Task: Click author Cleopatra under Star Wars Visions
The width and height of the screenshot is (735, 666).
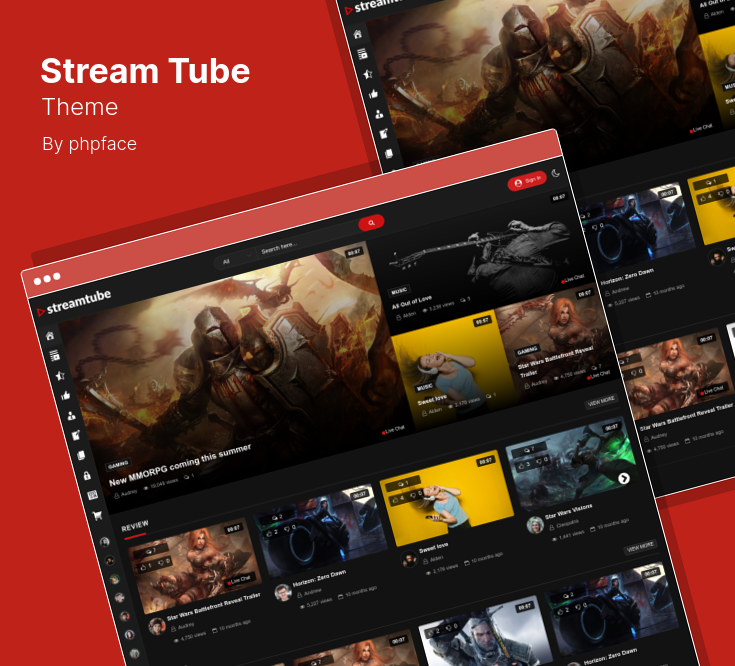Action: 566,525
